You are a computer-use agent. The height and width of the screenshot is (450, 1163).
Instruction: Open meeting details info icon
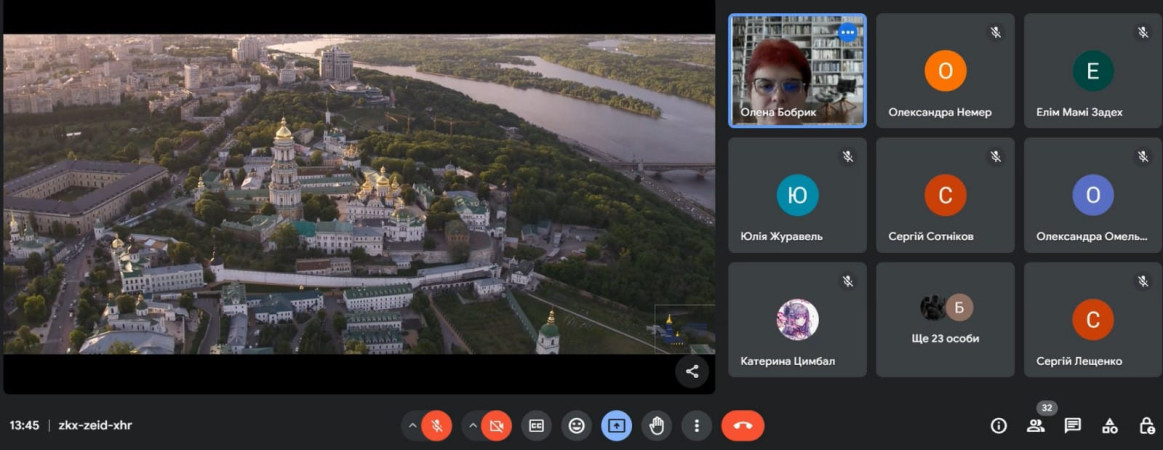tap(998, 425)
